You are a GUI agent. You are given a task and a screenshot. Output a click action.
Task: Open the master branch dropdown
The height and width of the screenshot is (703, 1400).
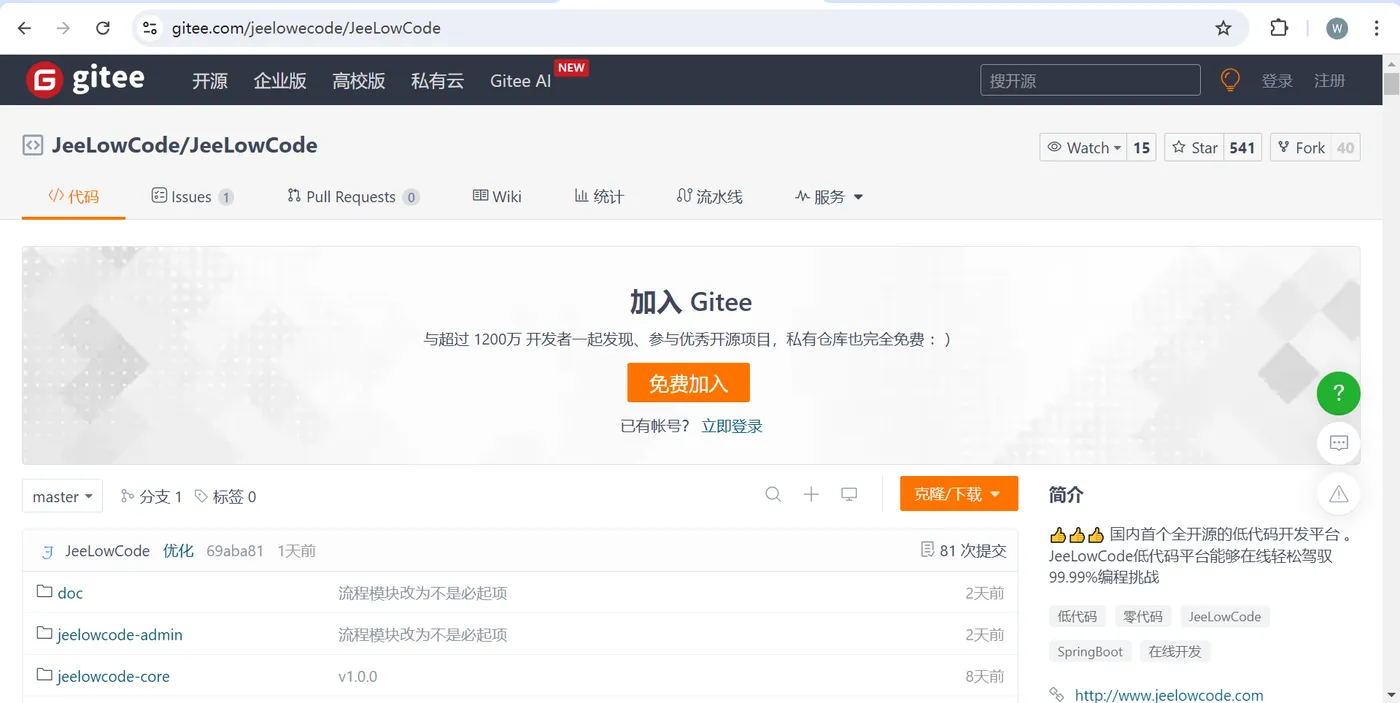[x=62, y=496]
